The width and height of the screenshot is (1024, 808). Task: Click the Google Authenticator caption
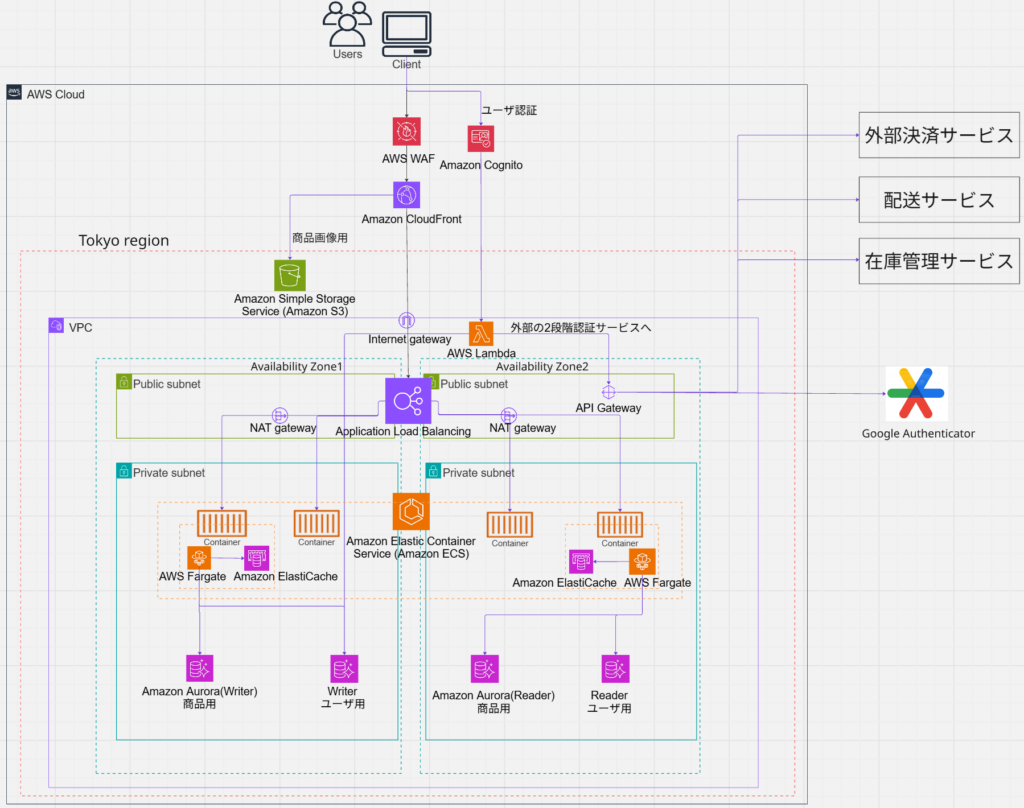(918, 433)
